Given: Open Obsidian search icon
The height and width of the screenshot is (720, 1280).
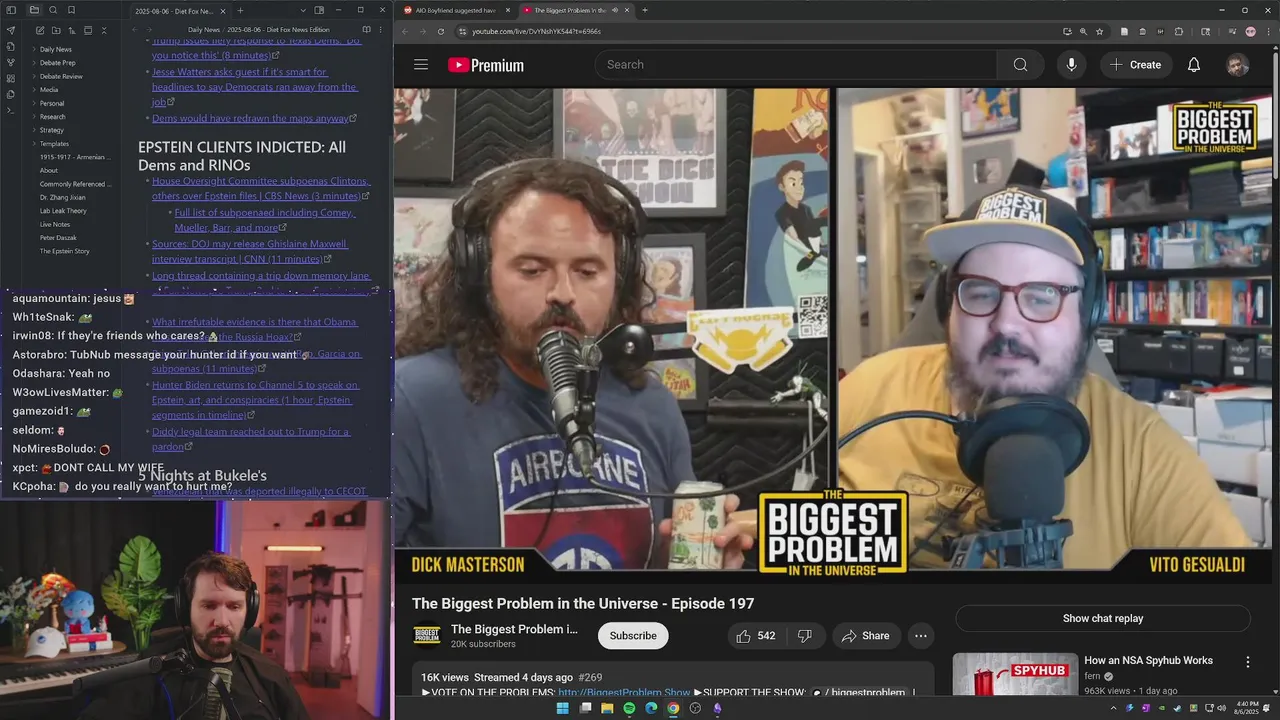Looking at the screenshot, I should [x=53, y=10].
